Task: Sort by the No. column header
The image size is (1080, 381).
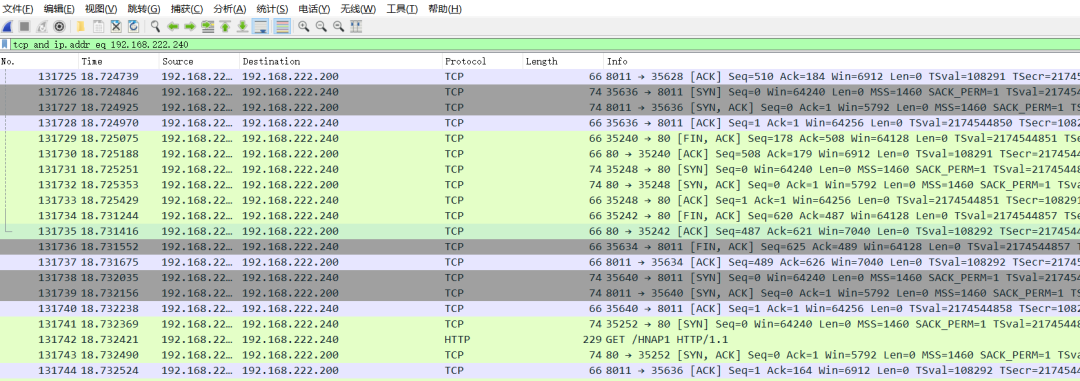Action: 39,61
